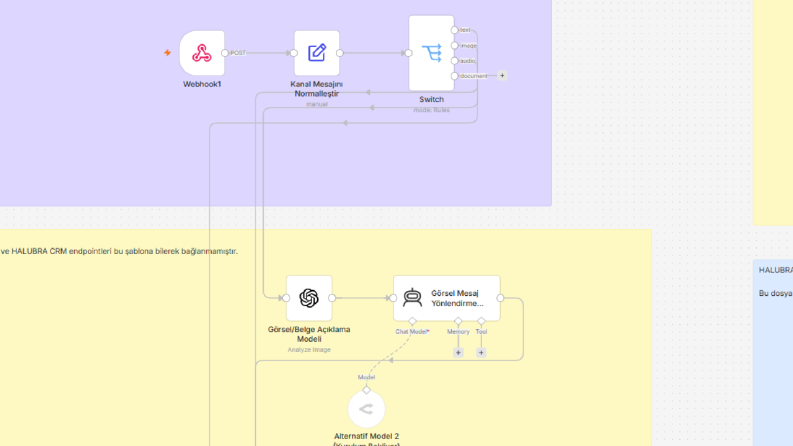
Task: Click the 'Chat Model' label
Action: 412,332
